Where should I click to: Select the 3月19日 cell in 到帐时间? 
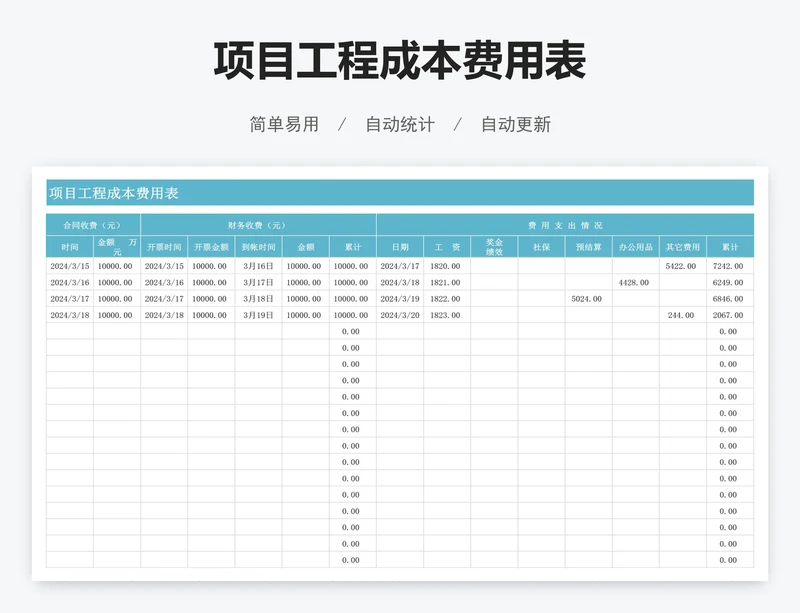pos(258,315)
